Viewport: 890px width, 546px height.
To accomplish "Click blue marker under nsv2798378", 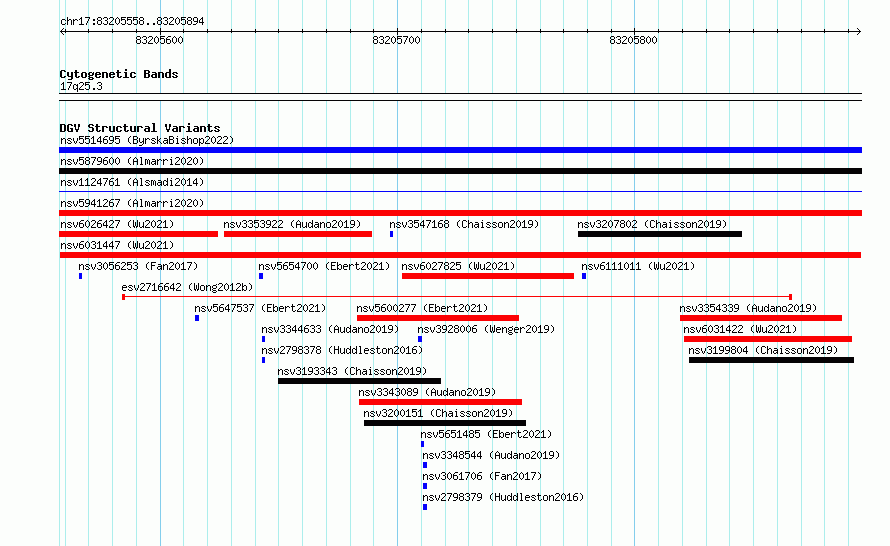I will tap(263, 360).
